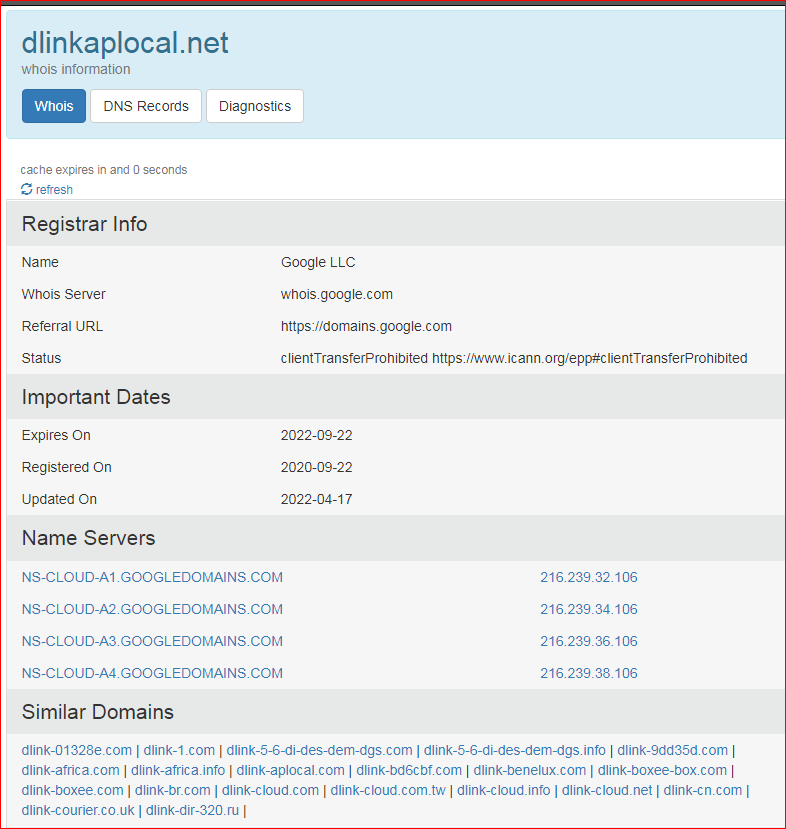Open similar domain dlink-bd6cbf.com
Screen dimensions: 786x829
tap(409, 770)
